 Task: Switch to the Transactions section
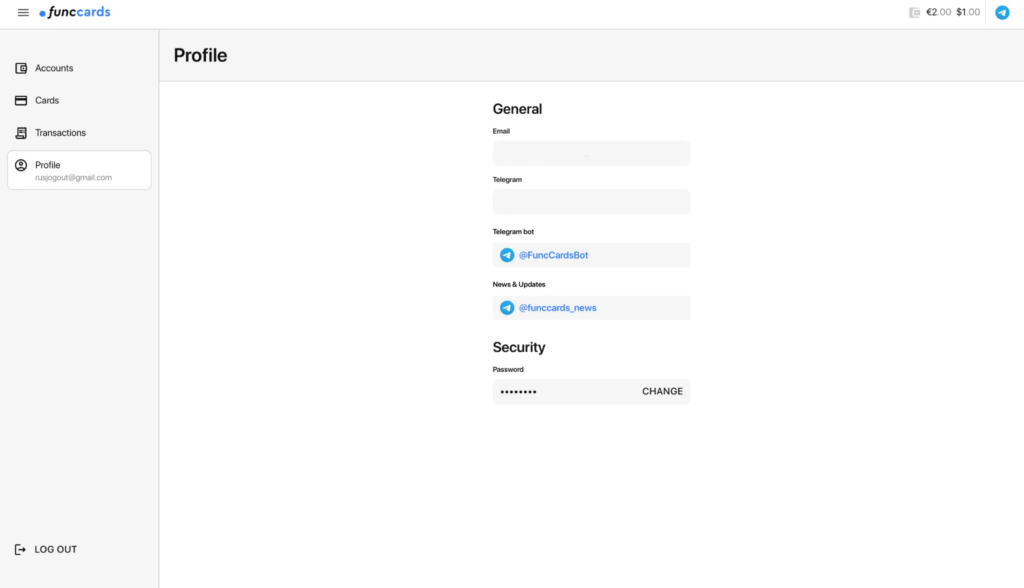(60, 132)
